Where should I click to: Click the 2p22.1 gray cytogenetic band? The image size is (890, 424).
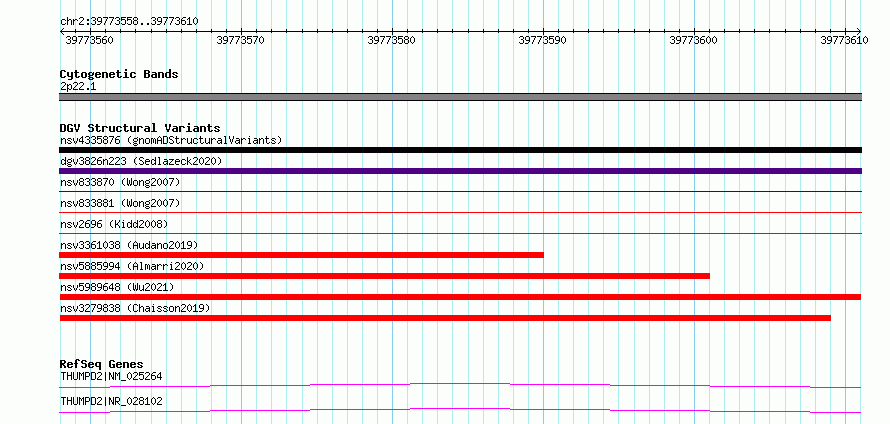pos(460,97)
